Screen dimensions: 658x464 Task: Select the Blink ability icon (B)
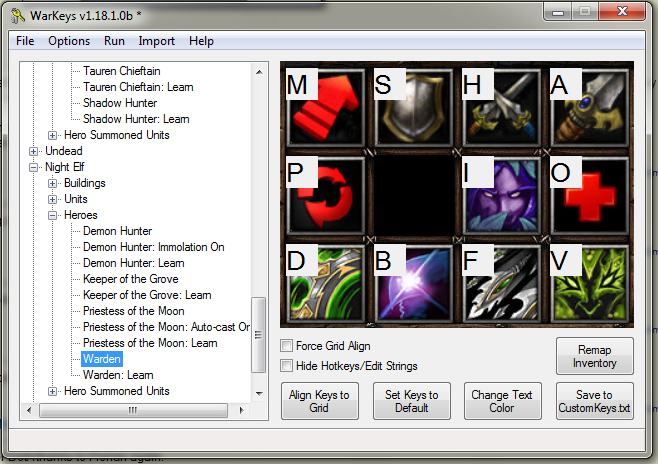click(413, 284)
